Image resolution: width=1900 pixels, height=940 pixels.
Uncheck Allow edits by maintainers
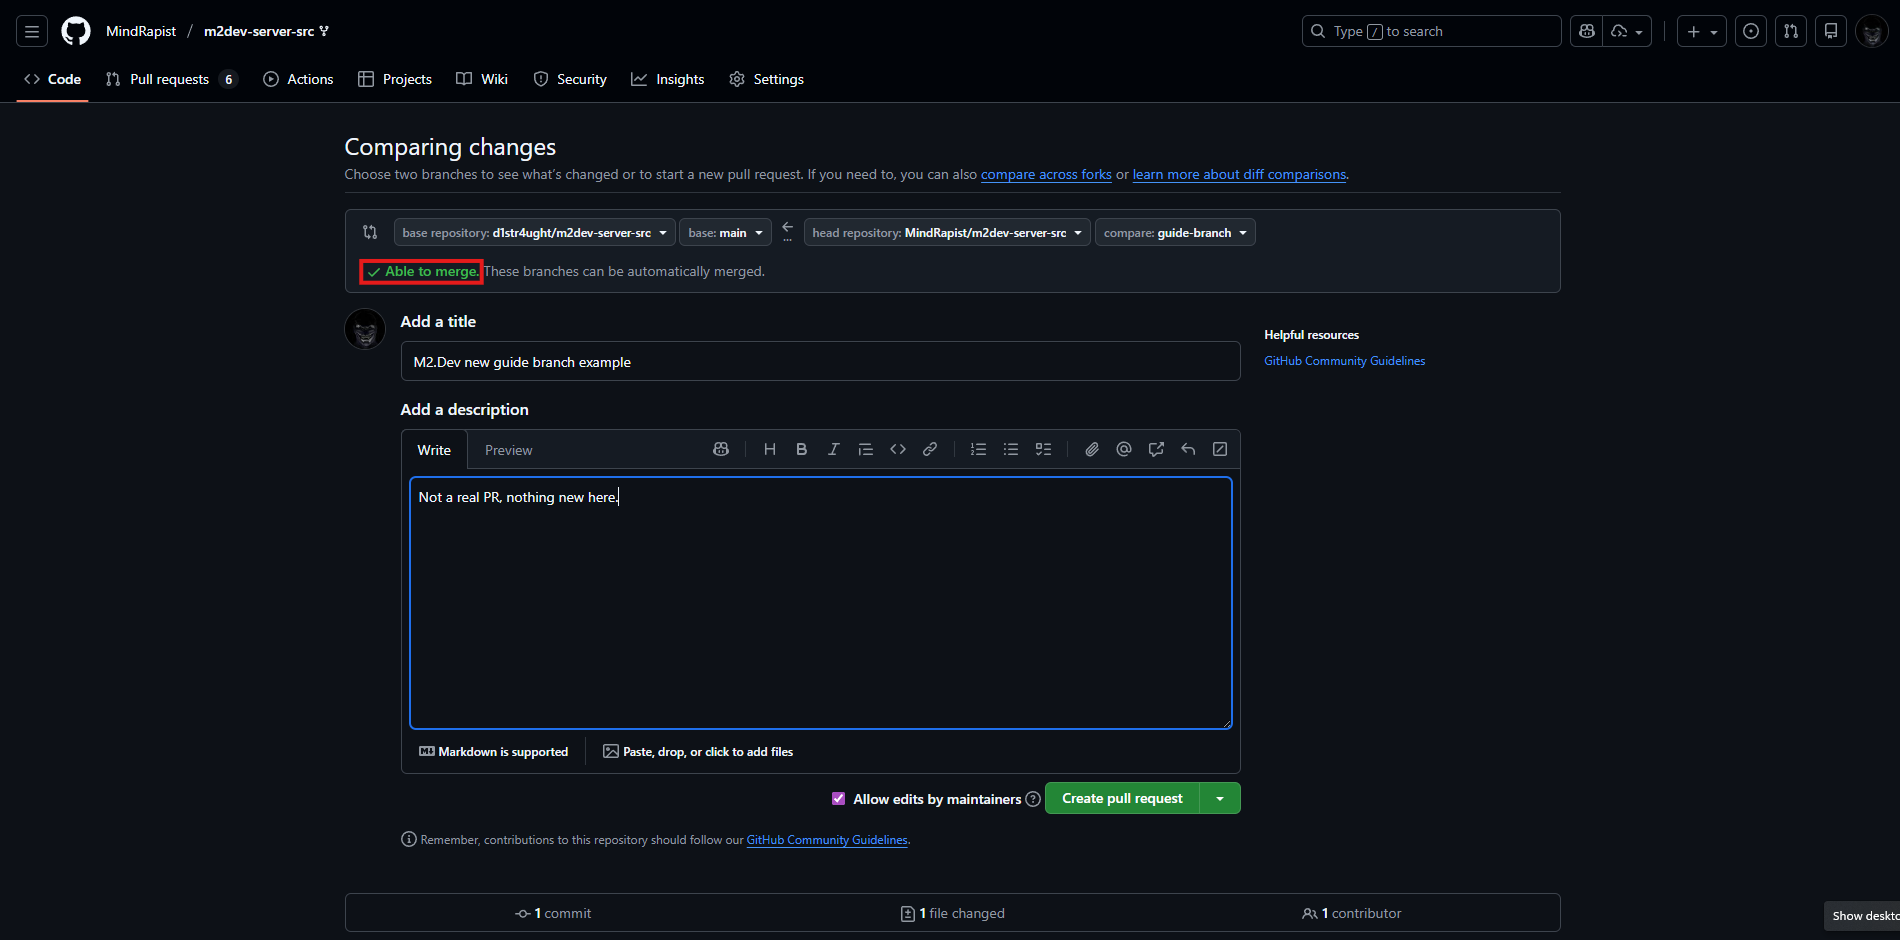tap(838, 798)
